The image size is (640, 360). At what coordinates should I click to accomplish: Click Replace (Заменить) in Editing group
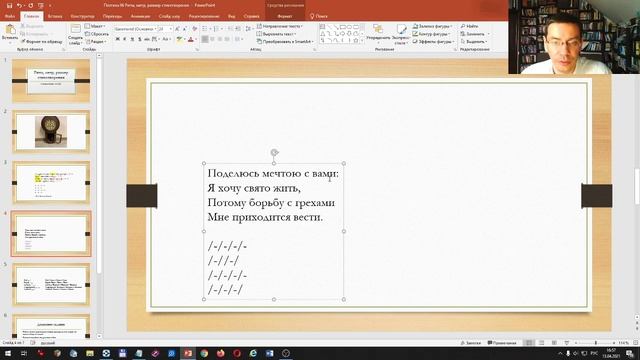475,34
